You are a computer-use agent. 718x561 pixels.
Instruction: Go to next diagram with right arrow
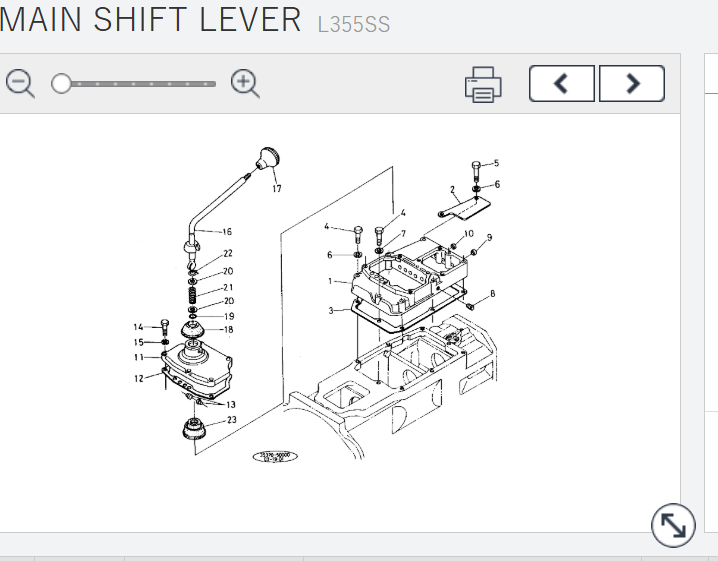pyautogui.click(x=632, y=84)
